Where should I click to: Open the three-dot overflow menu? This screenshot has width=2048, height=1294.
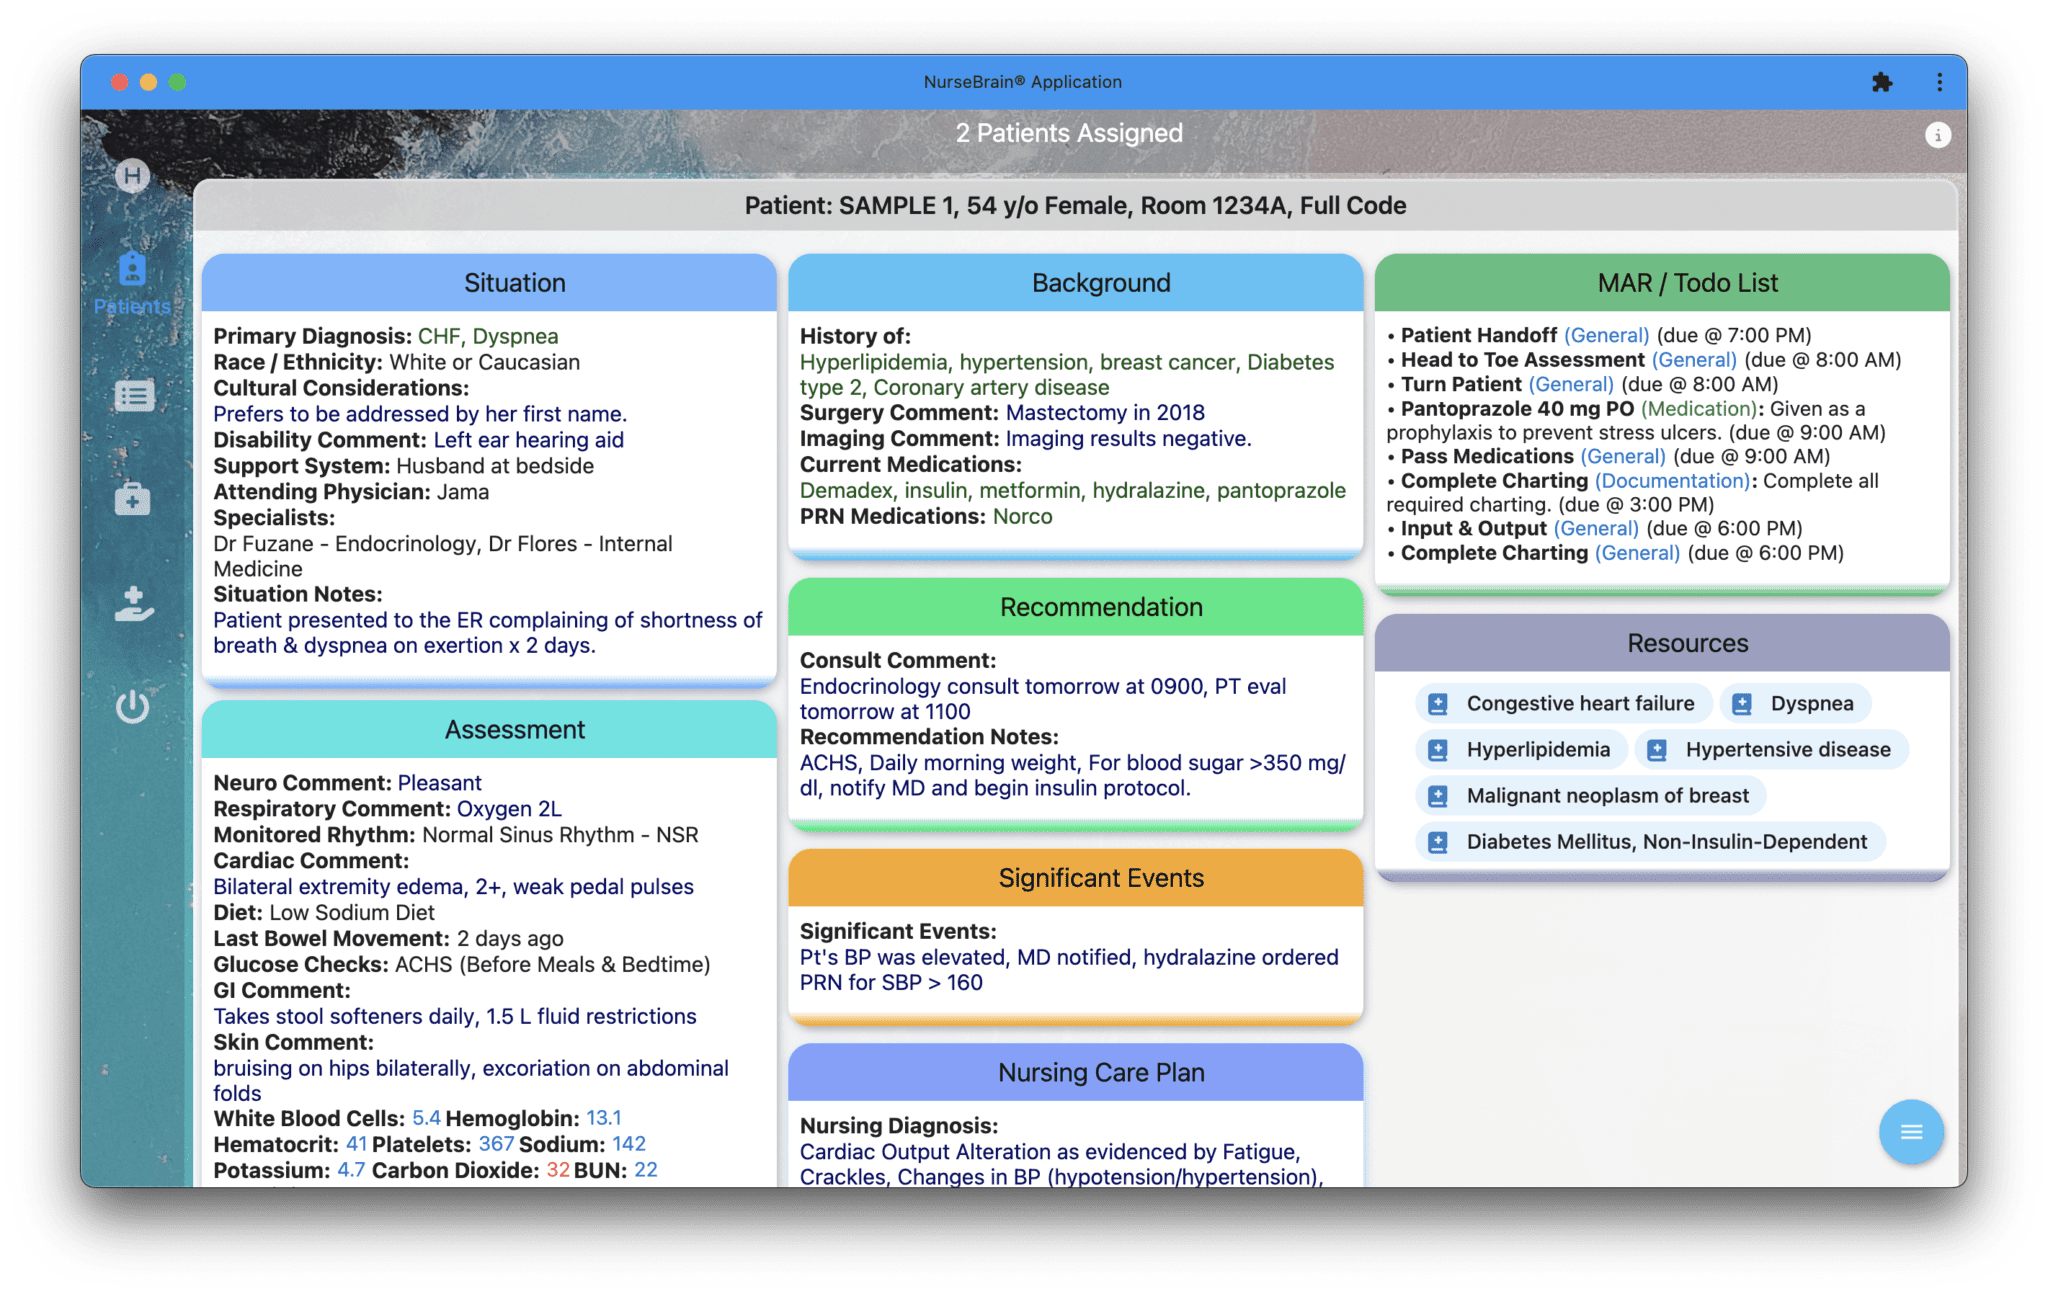[x=1939, y=82]
